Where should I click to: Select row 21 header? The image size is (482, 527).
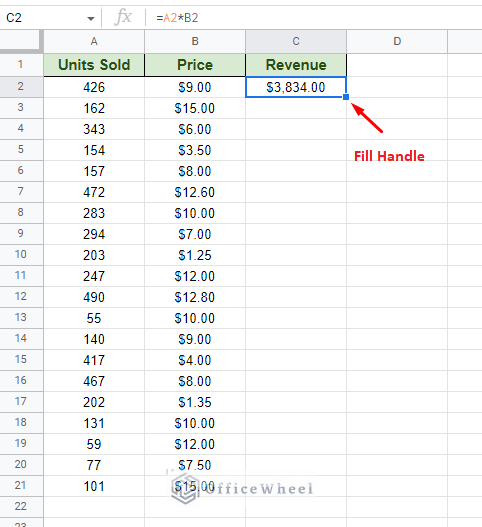21,486
